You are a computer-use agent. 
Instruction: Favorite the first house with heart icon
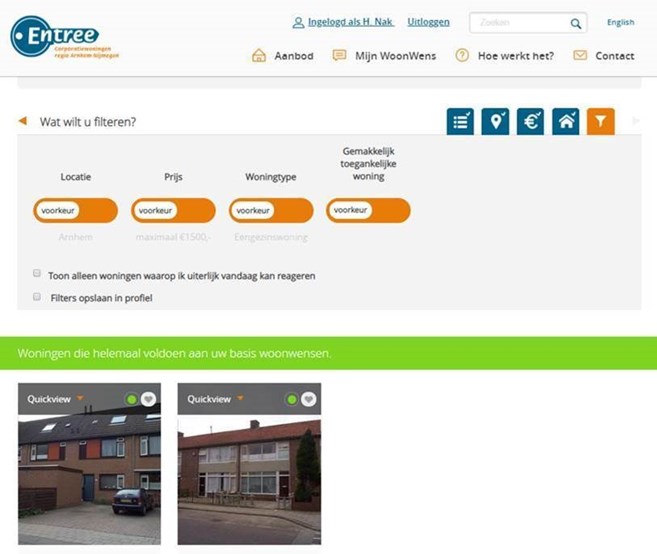pos(148,399)
